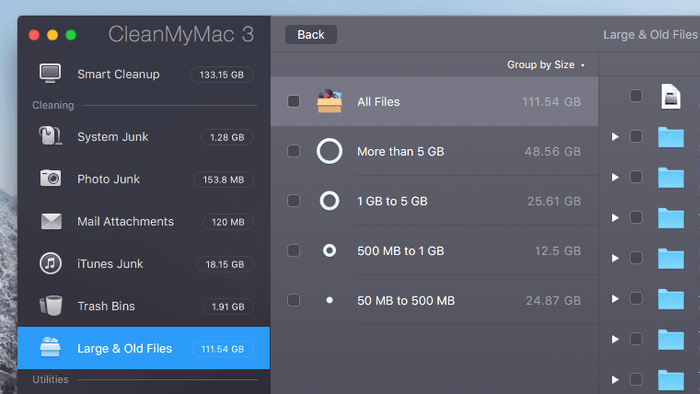This screenshot has height=394, width=700.
Task: Enable the 500 MB to 1 GB checkbox
Action: (293, 250)
